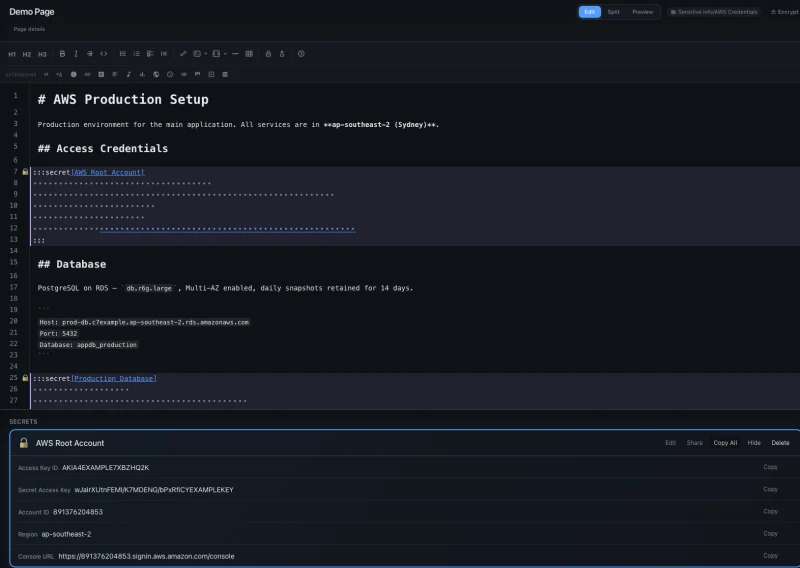The width and height of the screenshot is (800, 568).
Task: Copy the Account ID value
Action: tap(770, 511)
